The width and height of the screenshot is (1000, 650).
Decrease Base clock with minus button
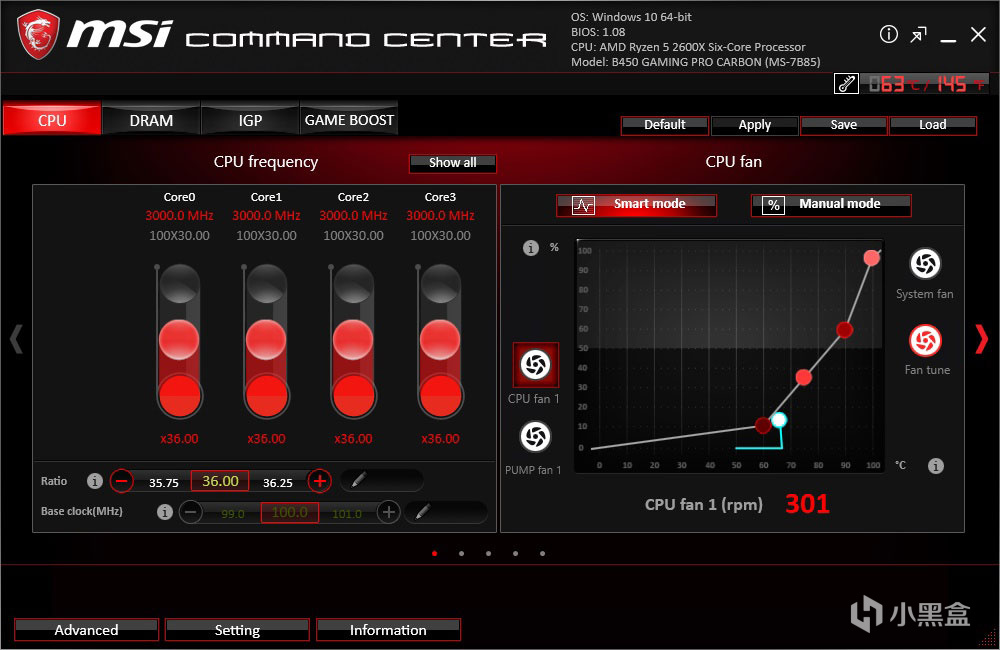(190, 512)
